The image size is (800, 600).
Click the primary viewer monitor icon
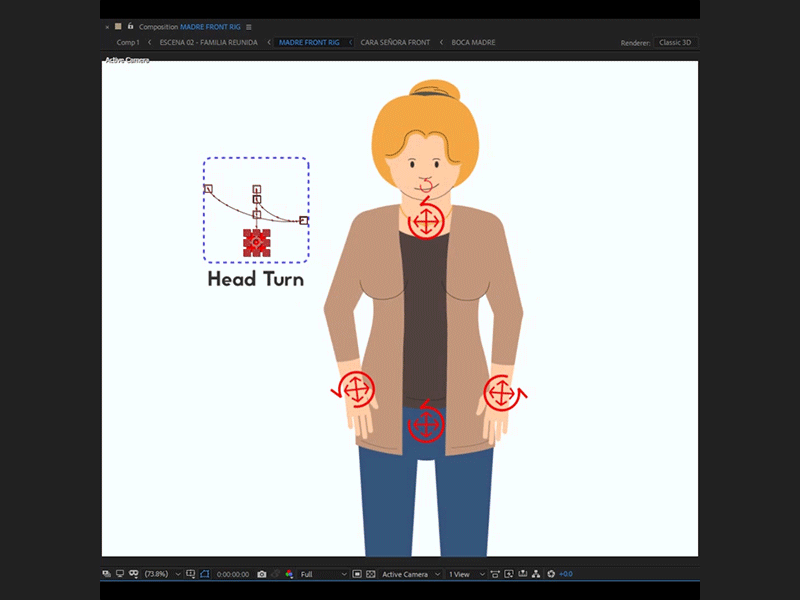click(120, 574)
